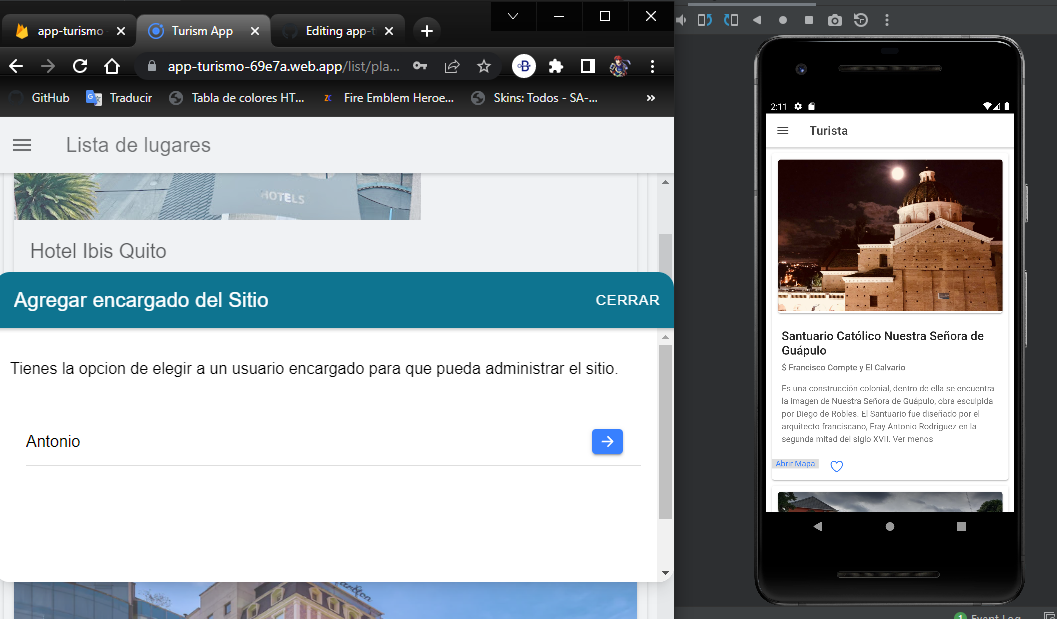Click the emulator snapshot restore icon

pos(860,19)
